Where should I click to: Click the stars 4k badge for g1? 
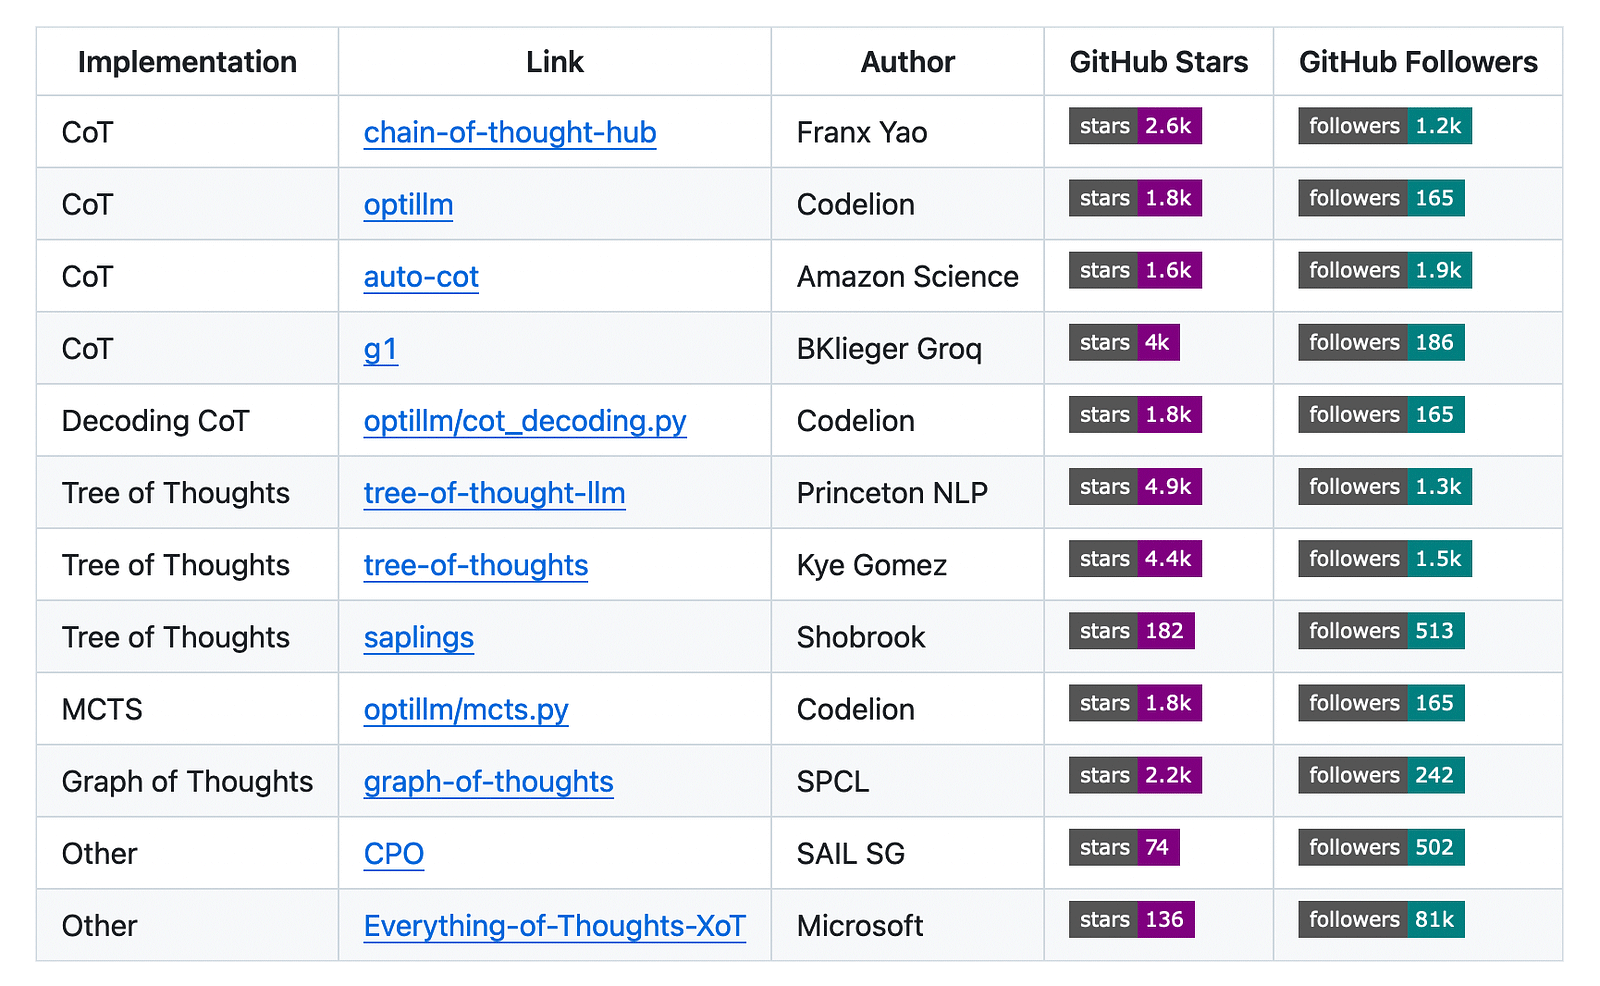[x=1124, y=343]
